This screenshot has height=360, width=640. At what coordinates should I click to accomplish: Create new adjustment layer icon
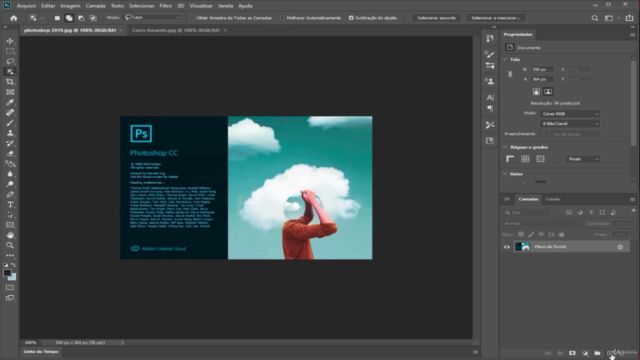585,353
